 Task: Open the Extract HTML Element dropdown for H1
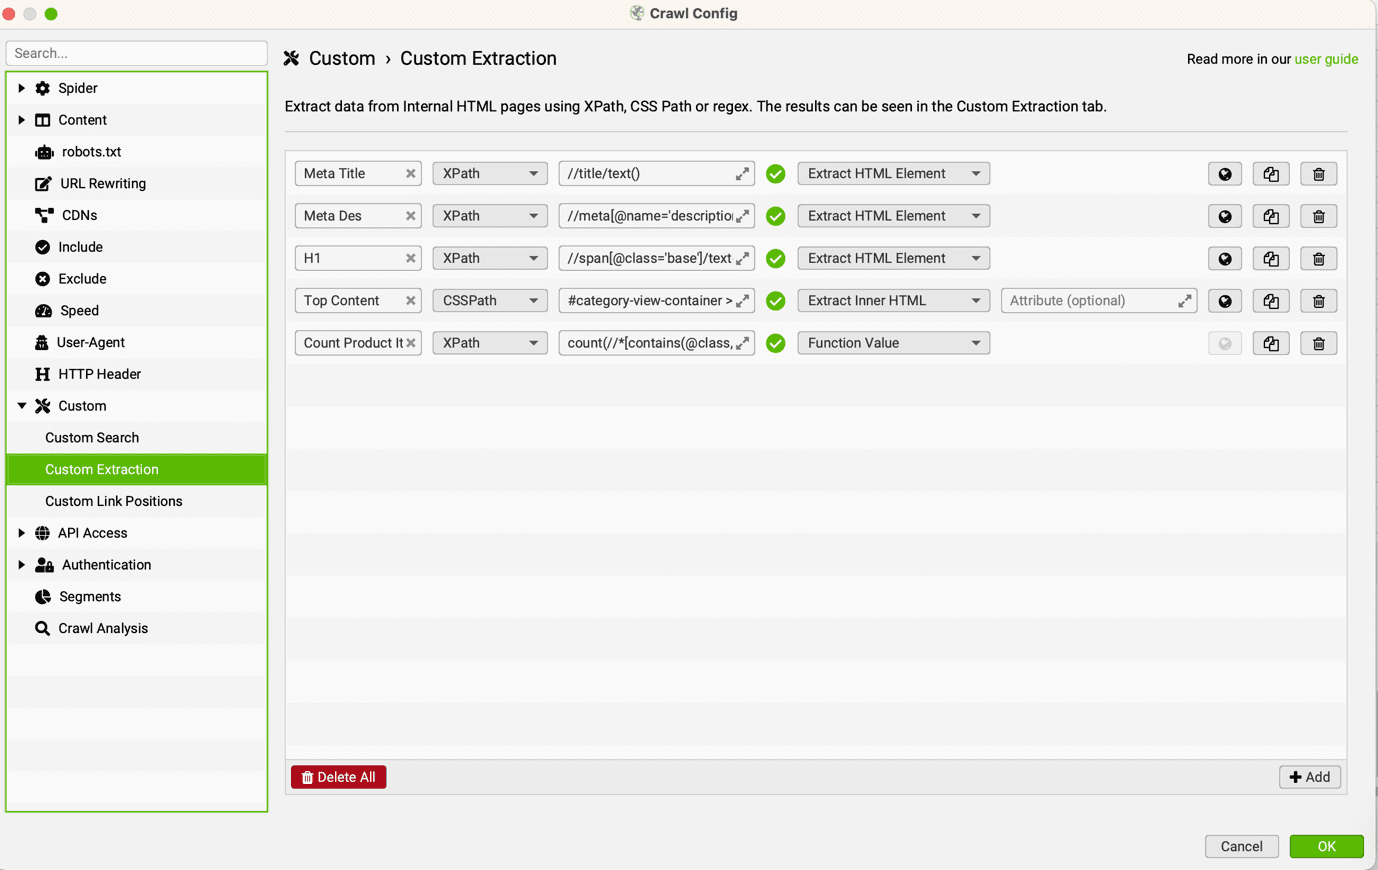[892, 258]
